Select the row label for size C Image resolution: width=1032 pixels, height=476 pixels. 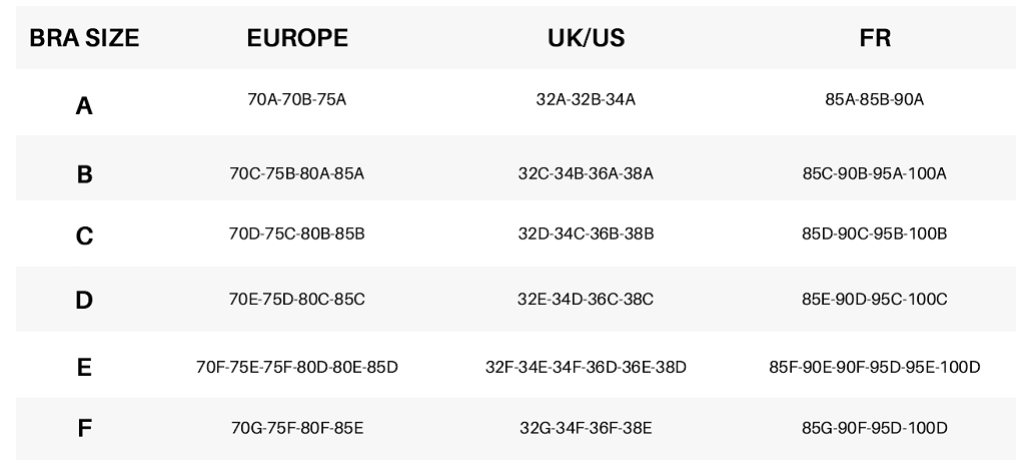pos(84,236)
